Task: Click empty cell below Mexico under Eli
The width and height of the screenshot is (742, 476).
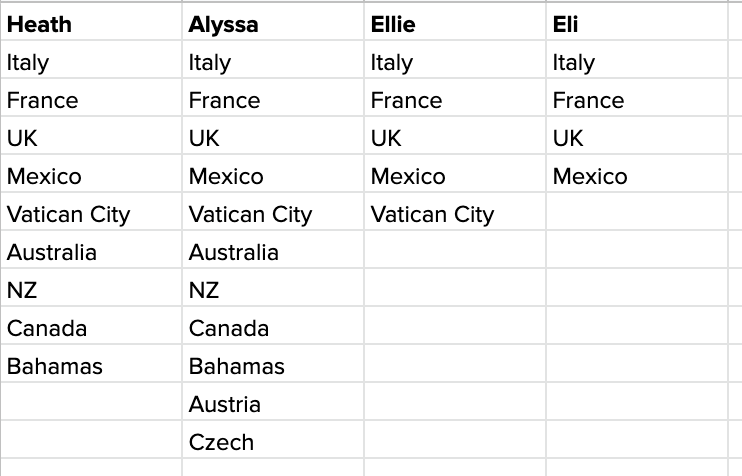Action: [637, 212]
